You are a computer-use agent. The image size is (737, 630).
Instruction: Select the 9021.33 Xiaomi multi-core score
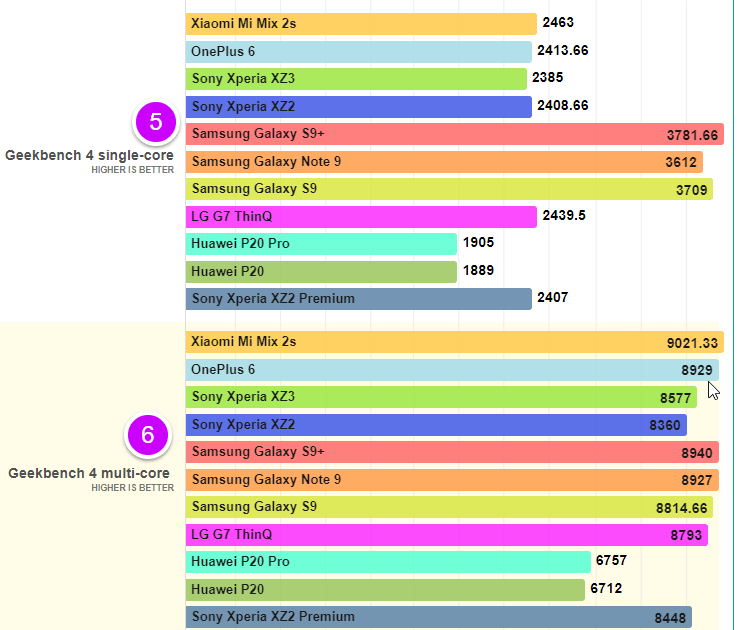(692, 343)
